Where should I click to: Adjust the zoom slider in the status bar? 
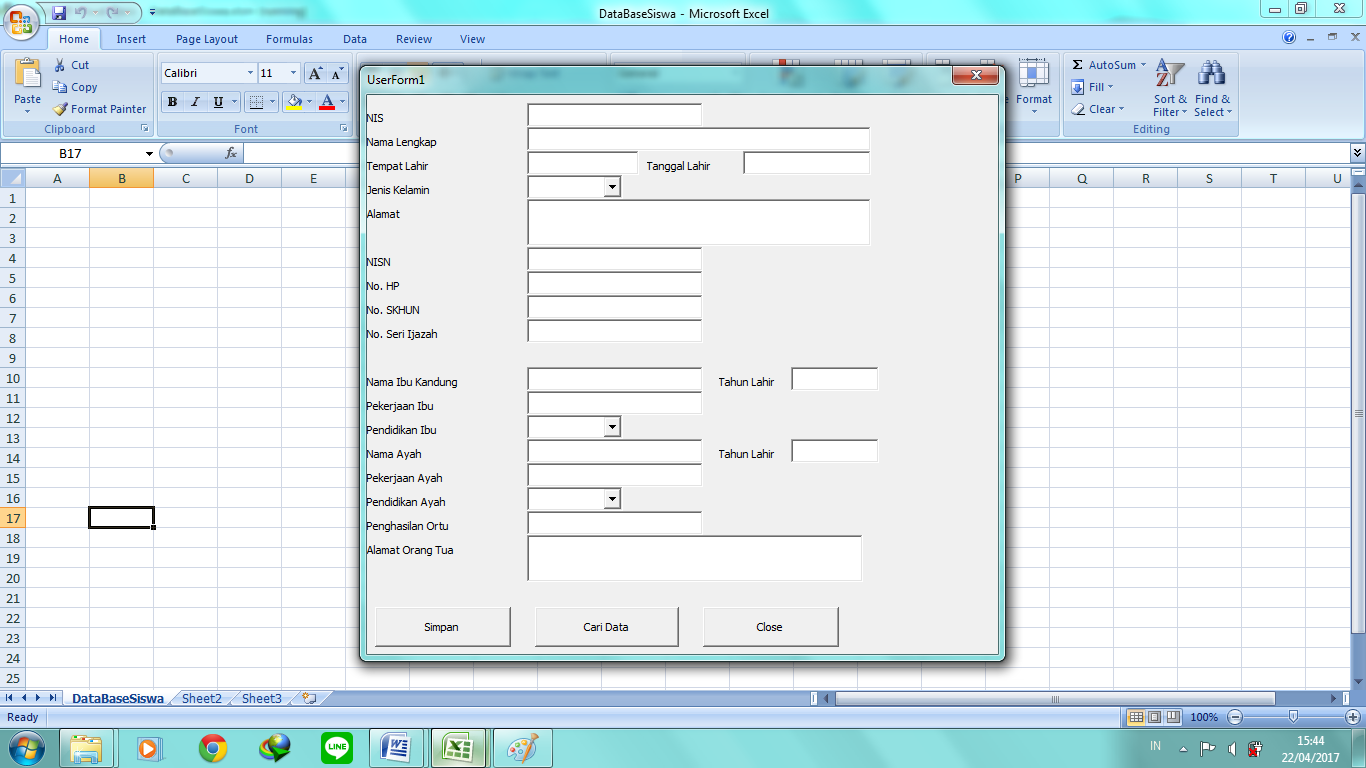(x=1293, y=717)
